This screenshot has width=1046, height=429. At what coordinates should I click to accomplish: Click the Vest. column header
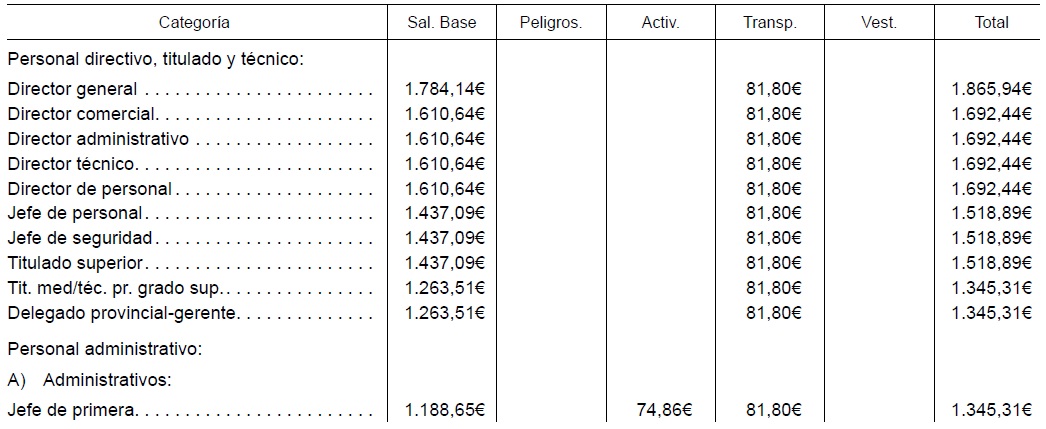879,23
